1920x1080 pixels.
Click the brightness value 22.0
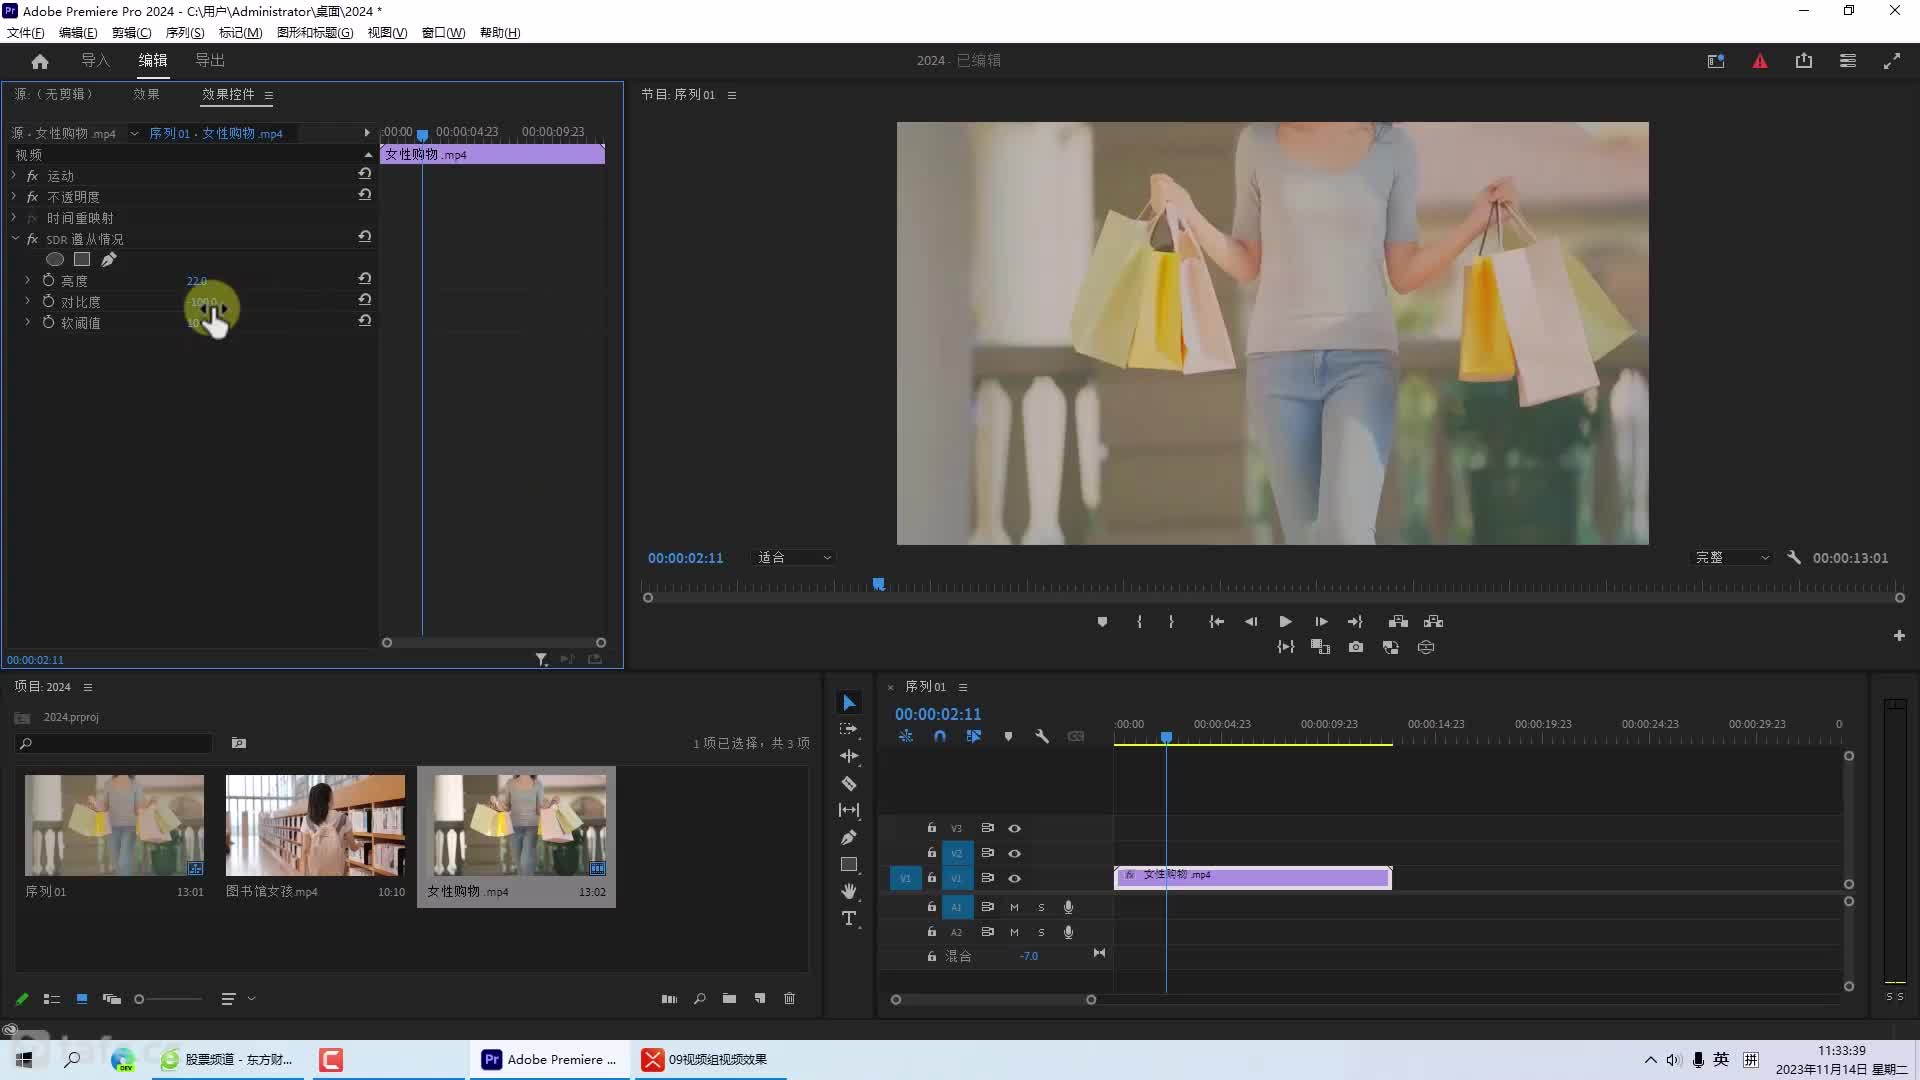pyautogui.click(x=197, y=281)
